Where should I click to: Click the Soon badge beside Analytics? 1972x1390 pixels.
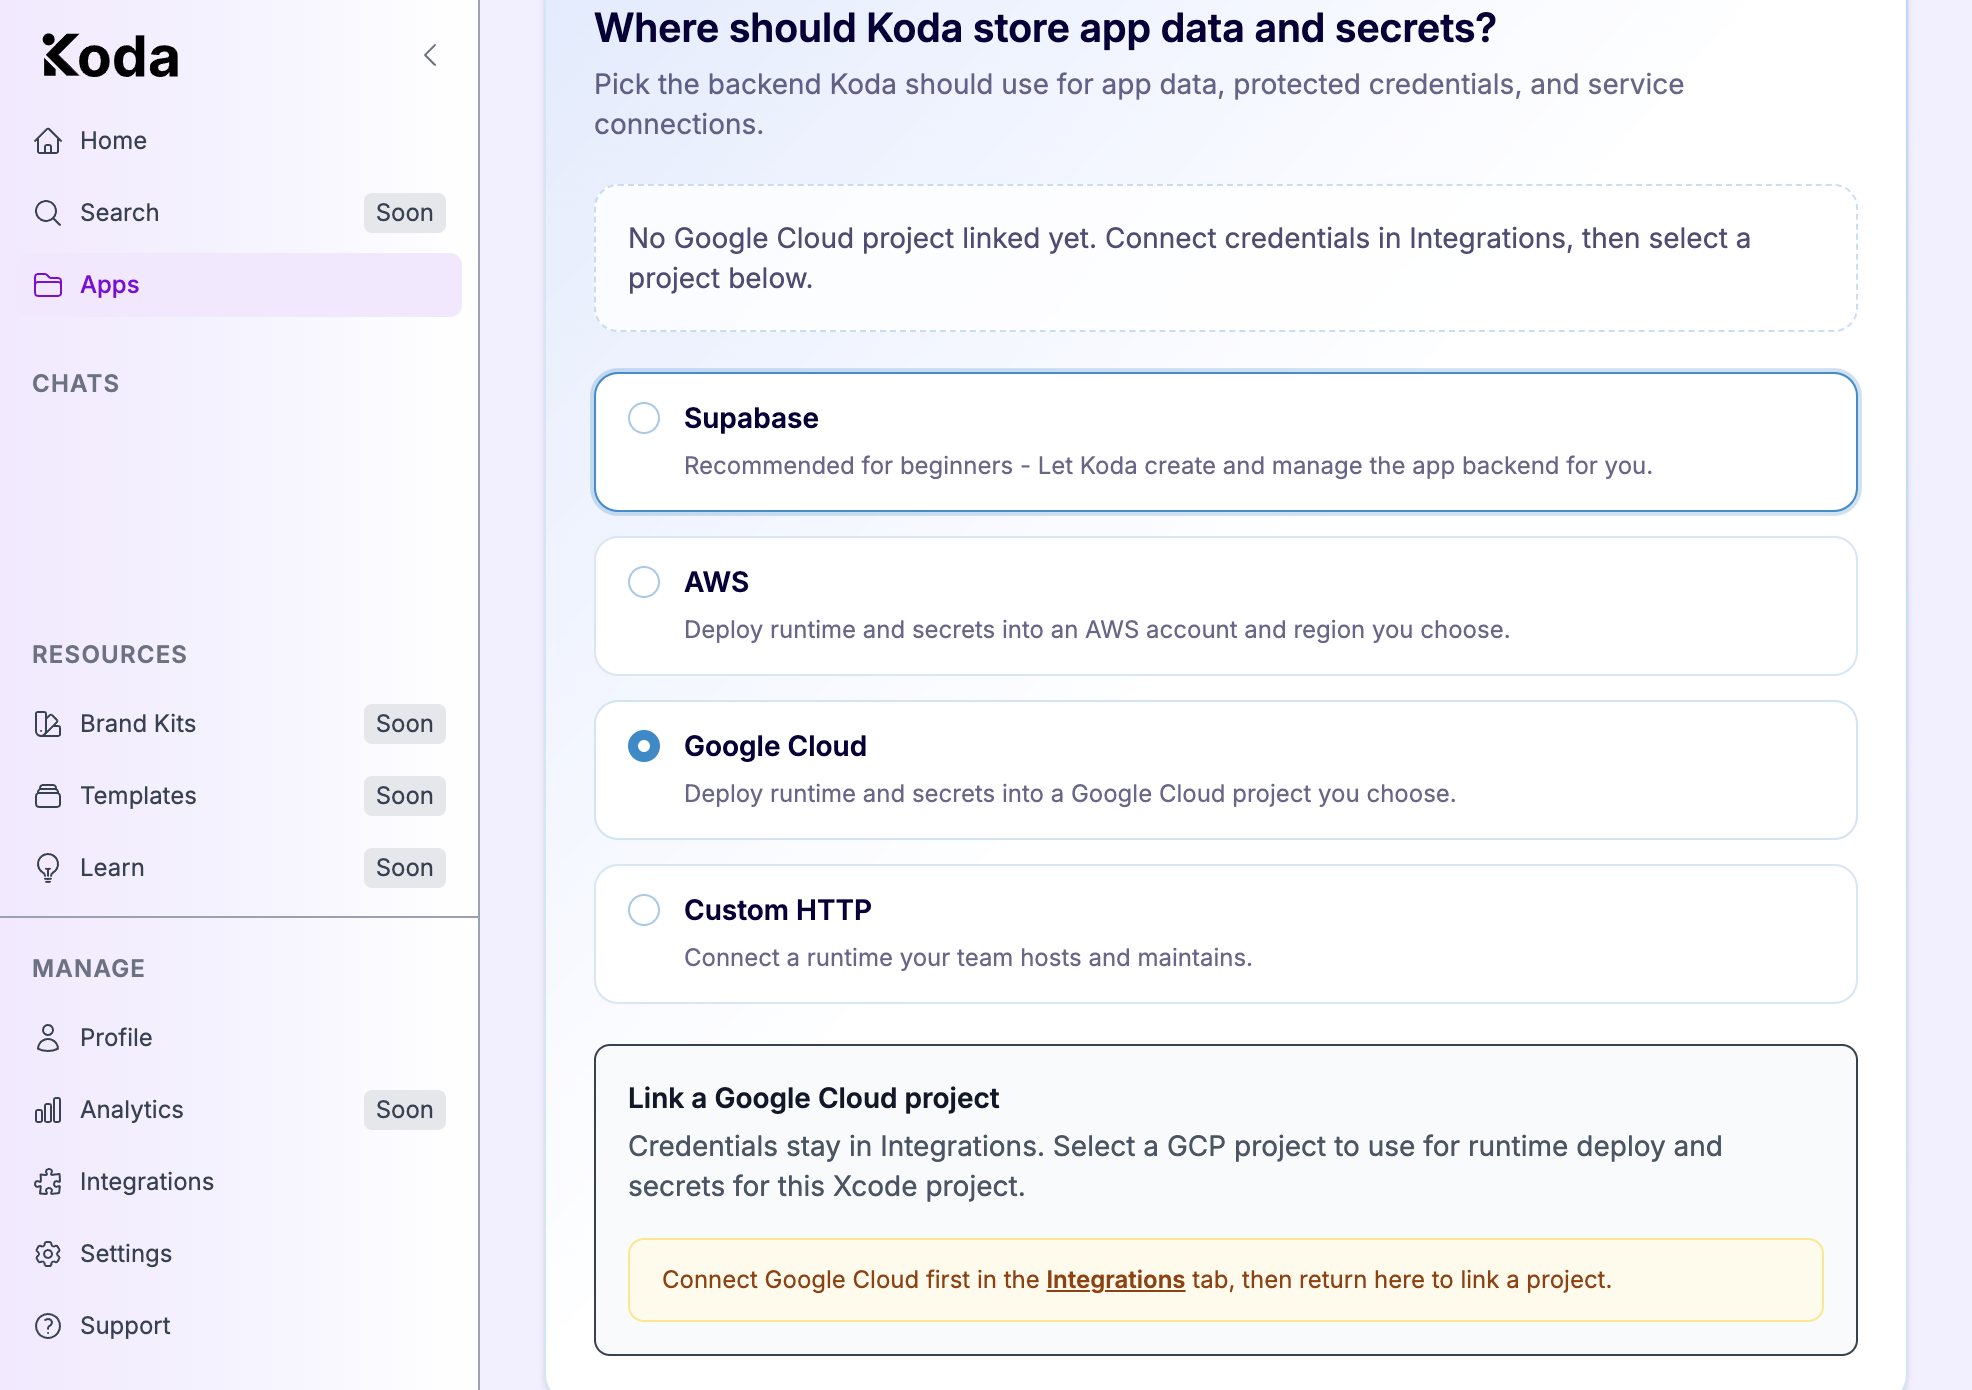pos(405,1110)
